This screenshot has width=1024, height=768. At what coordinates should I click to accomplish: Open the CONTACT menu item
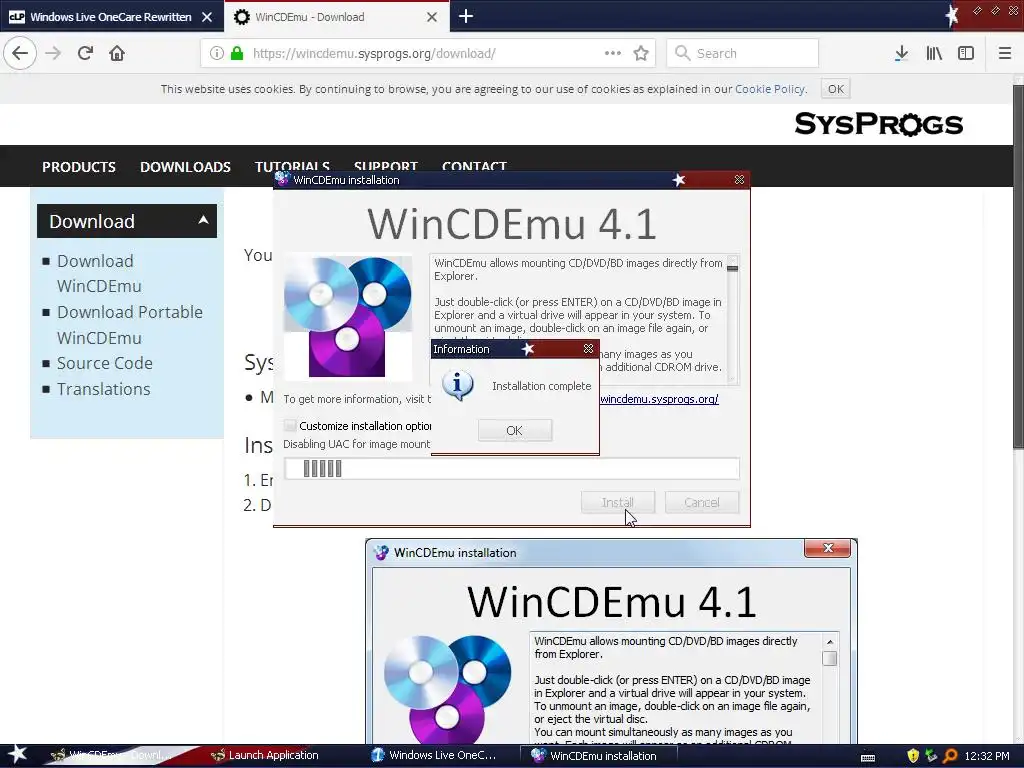[474, 166]
